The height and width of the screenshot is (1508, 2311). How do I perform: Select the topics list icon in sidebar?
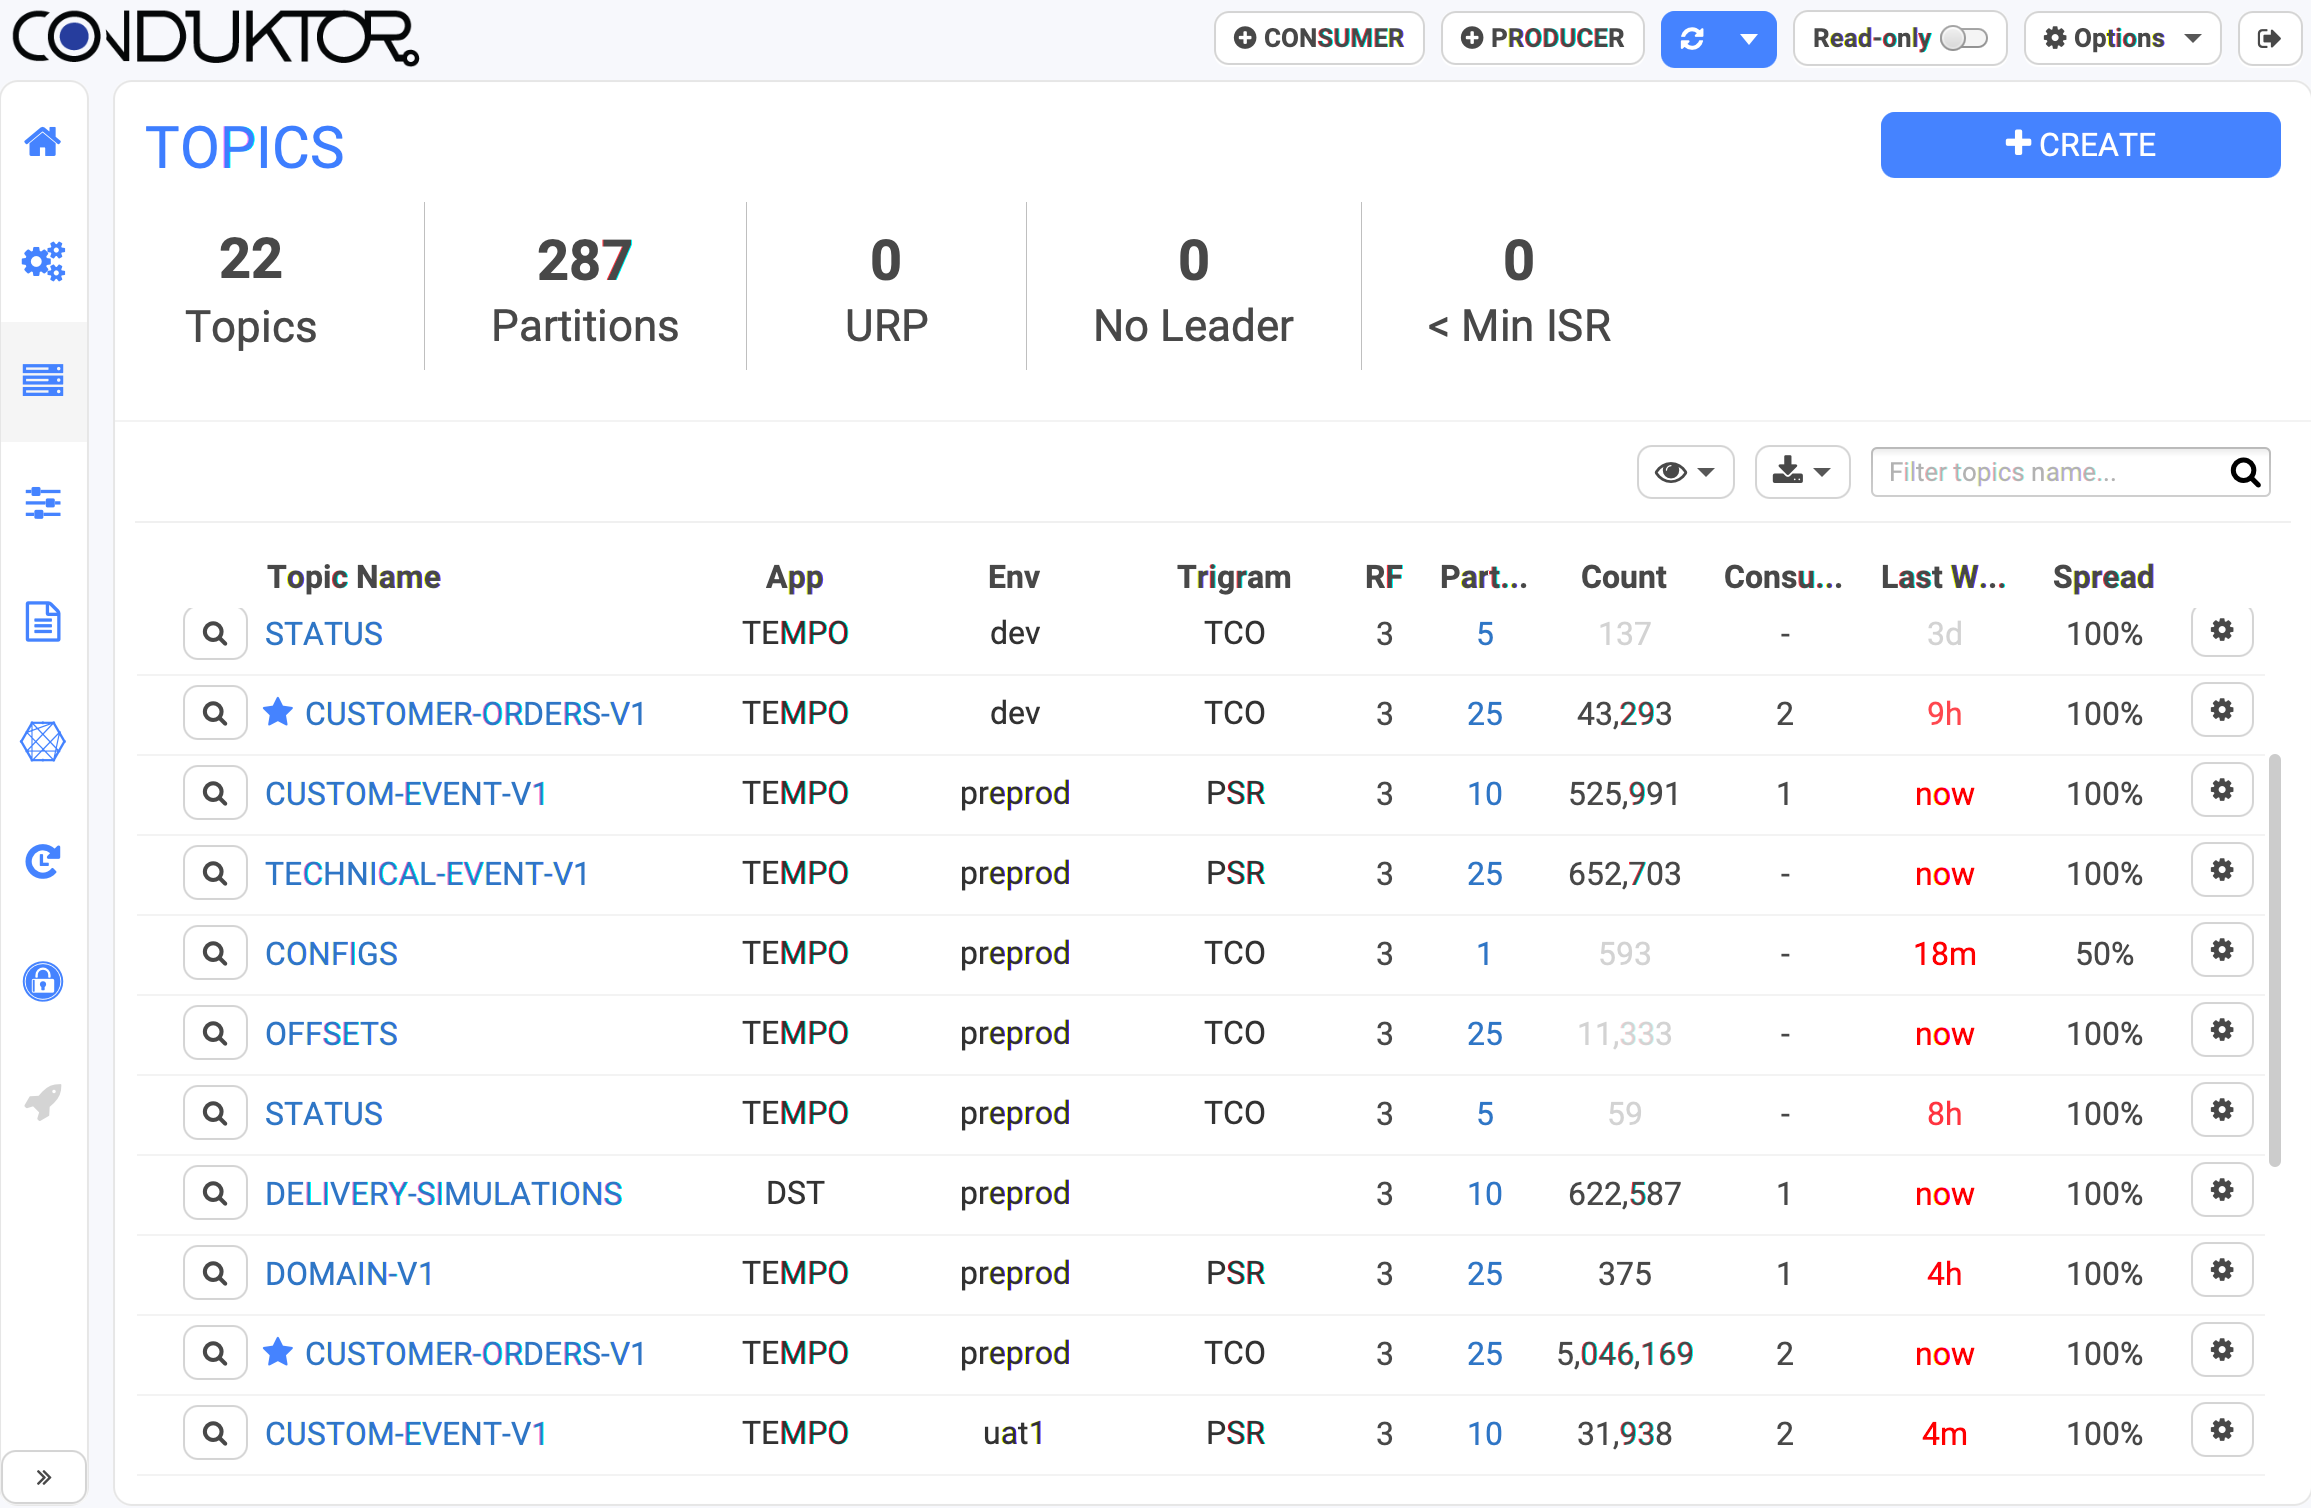point(43,380)
